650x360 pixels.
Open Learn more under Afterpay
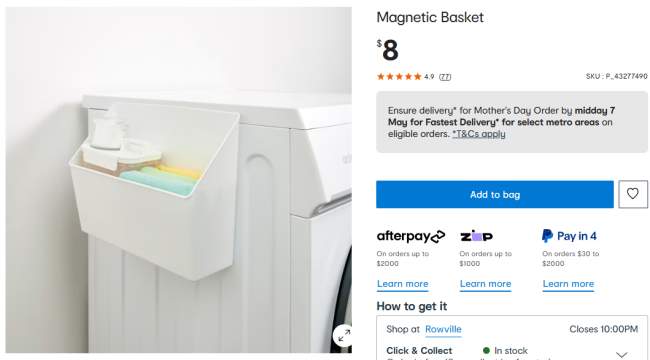403,284
